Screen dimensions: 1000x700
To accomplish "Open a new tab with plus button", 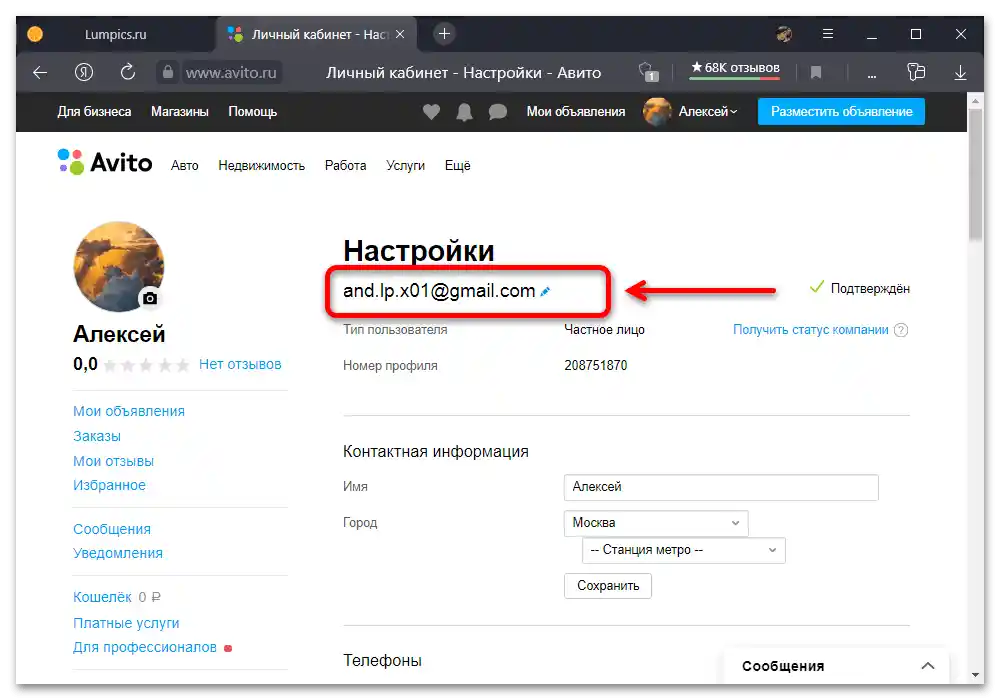I will point(445,34).
